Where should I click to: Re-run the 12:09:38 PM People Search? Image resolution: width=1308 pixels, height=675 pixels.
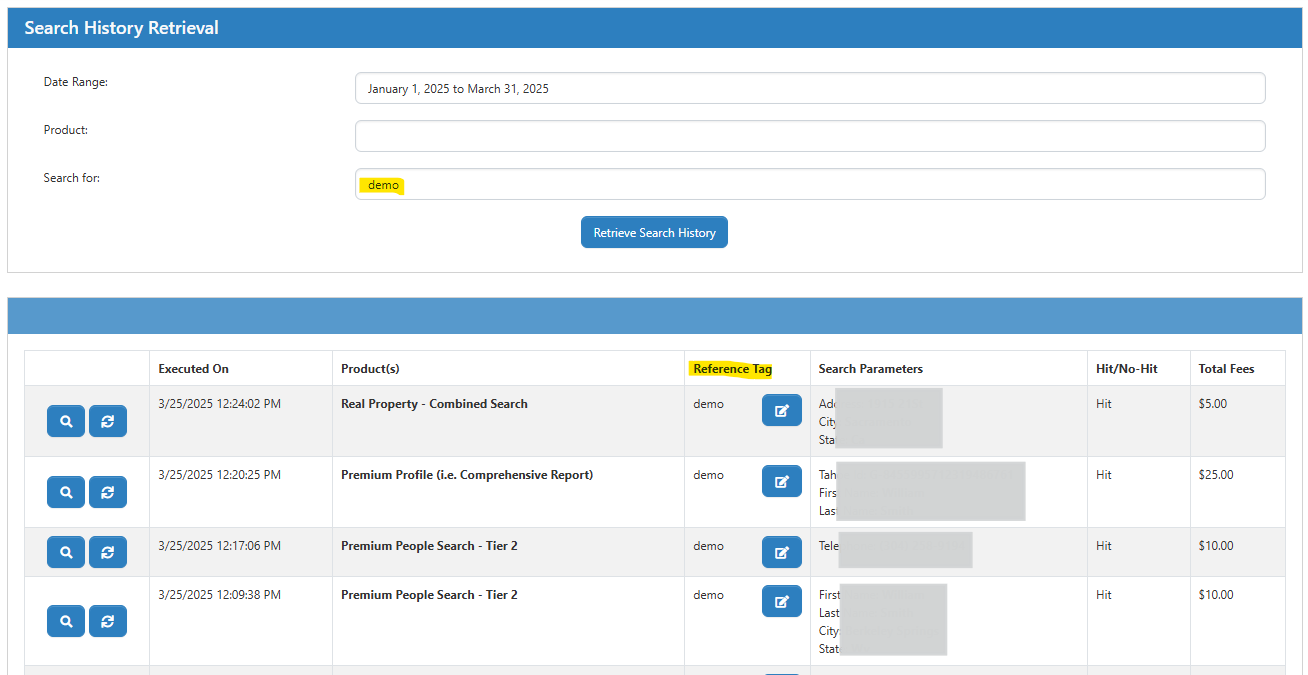108,621
